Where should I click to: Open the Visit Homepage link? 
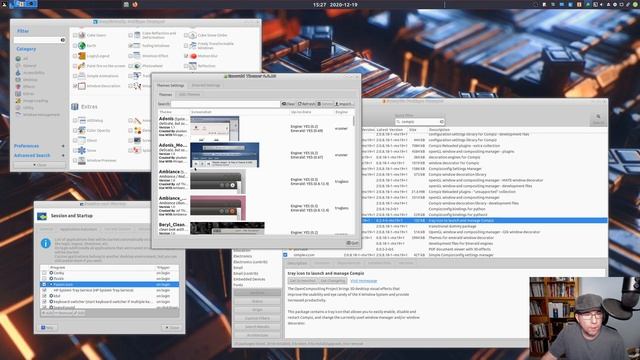click(x=364, y=281)
